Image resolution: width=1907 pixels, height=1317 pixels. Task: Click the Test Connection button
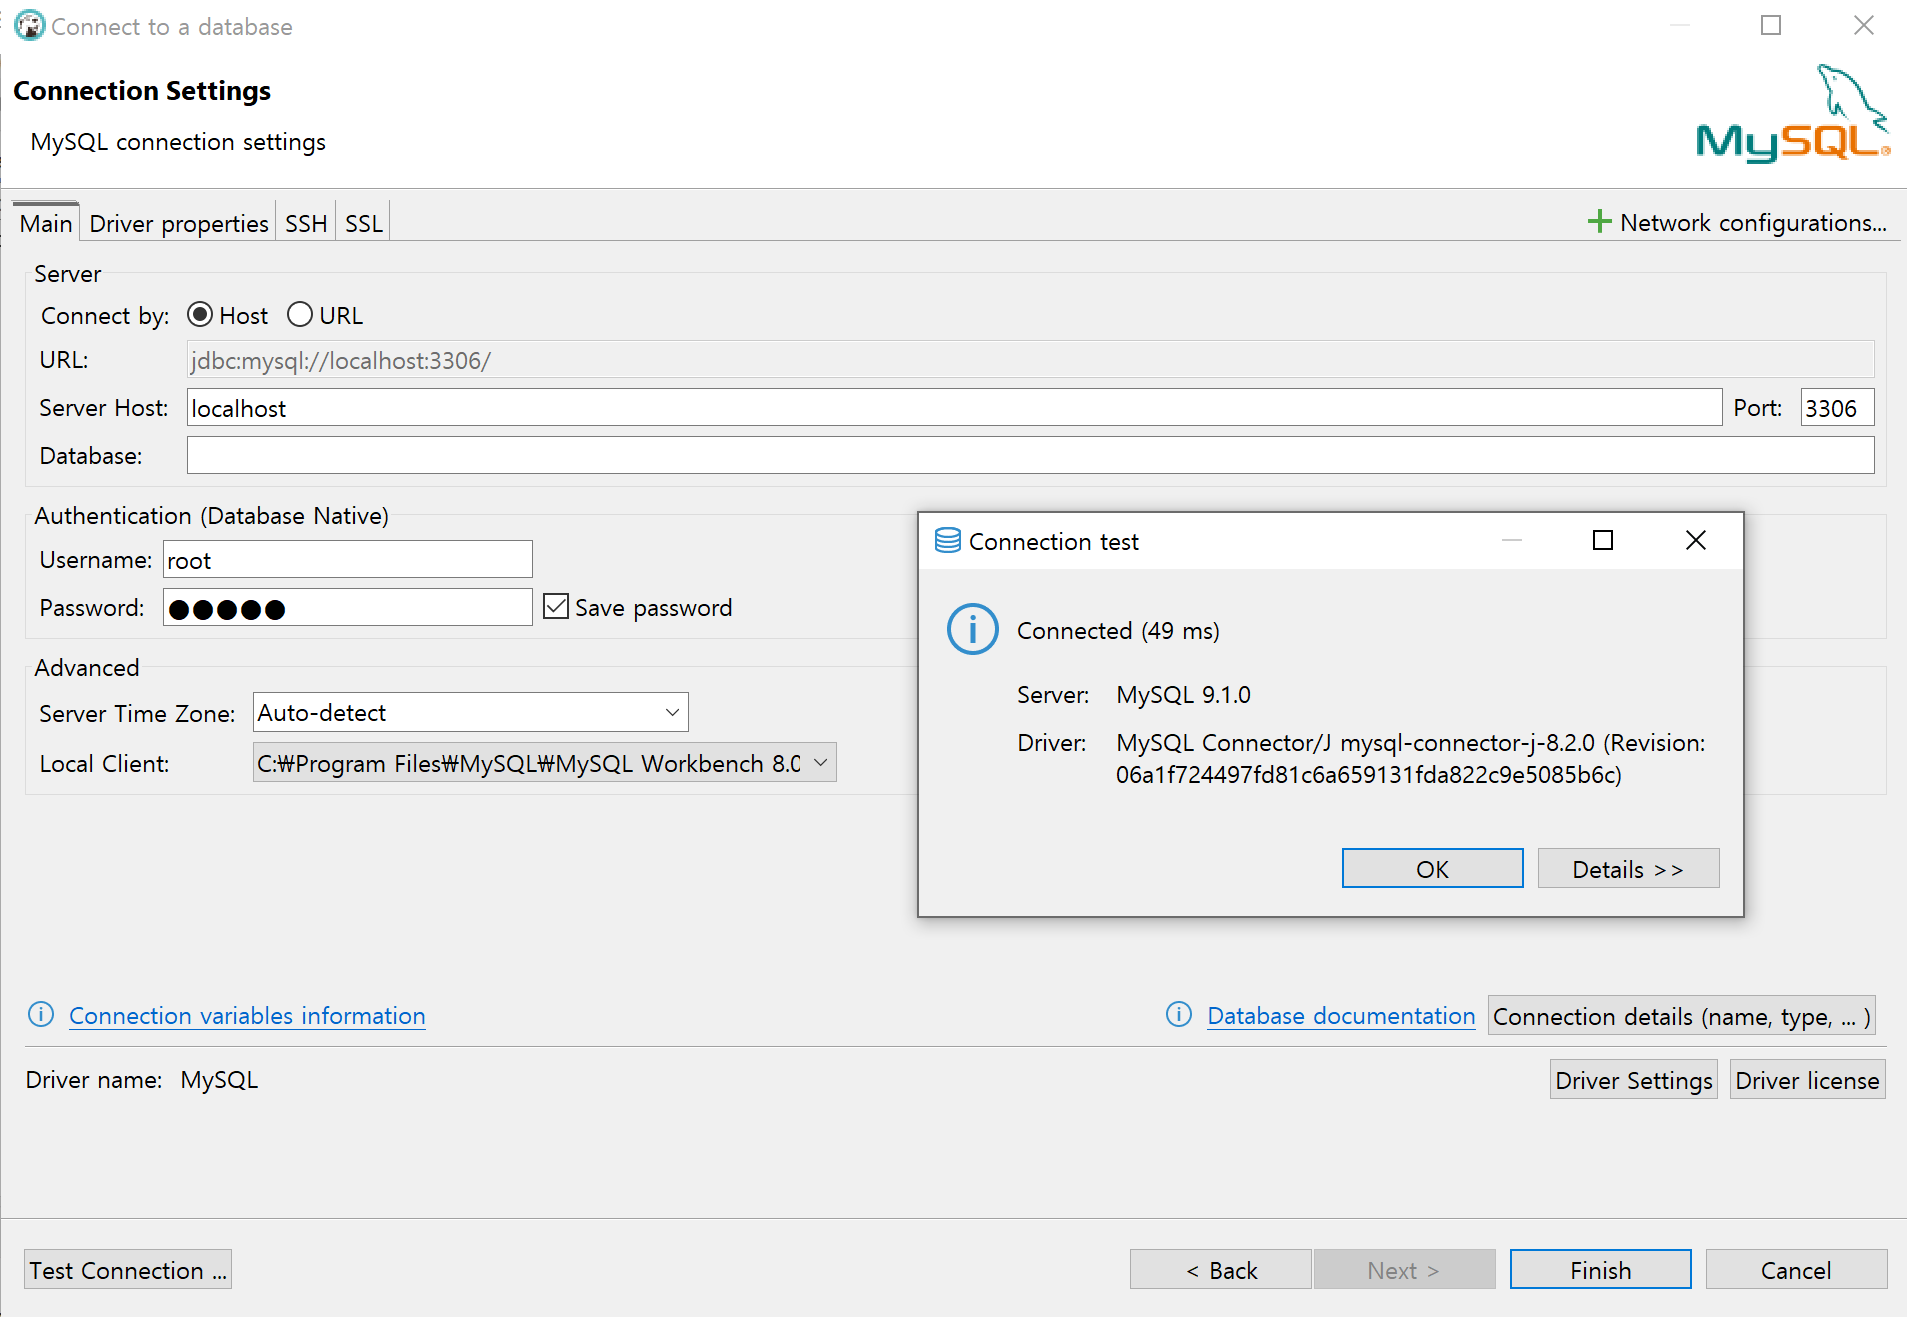point(128,1270)
